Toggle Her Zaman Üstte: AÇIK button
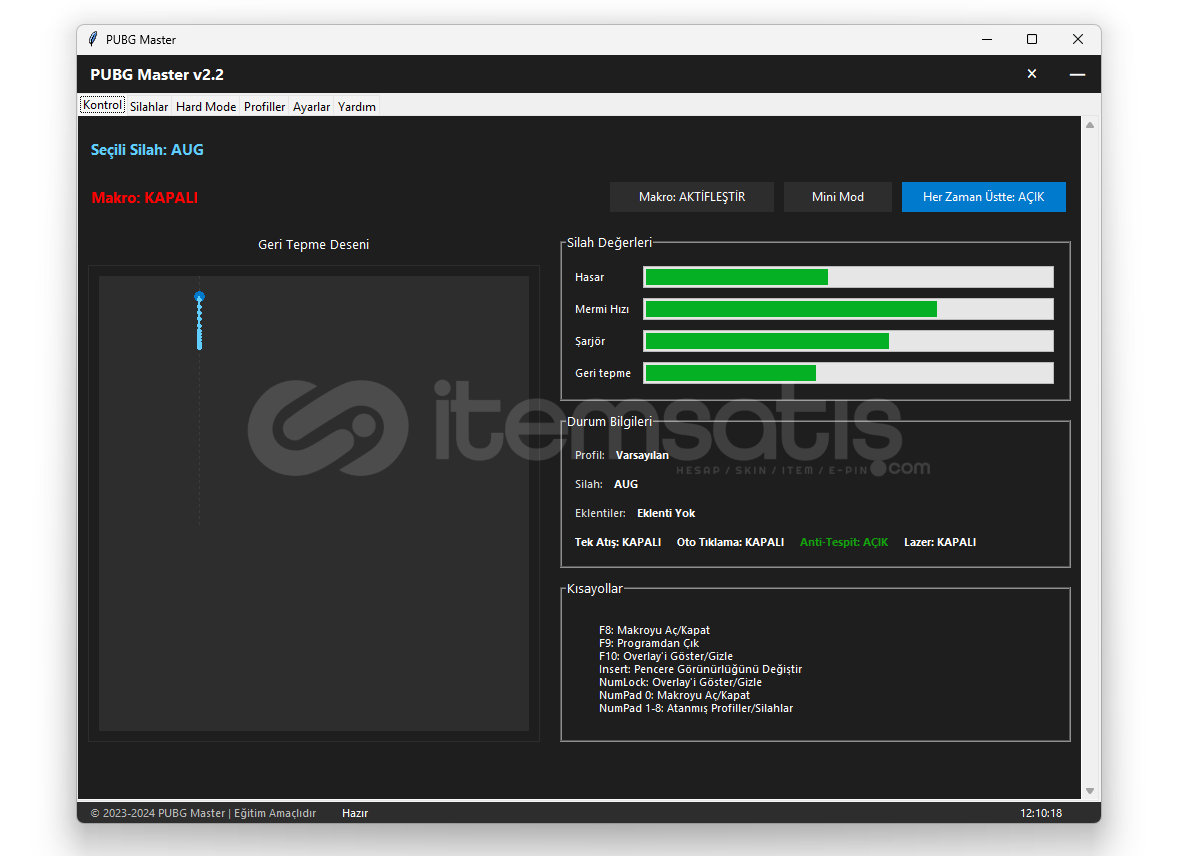Image resolution: width=1177 pixels, height=856 pixels. [983, 197]
